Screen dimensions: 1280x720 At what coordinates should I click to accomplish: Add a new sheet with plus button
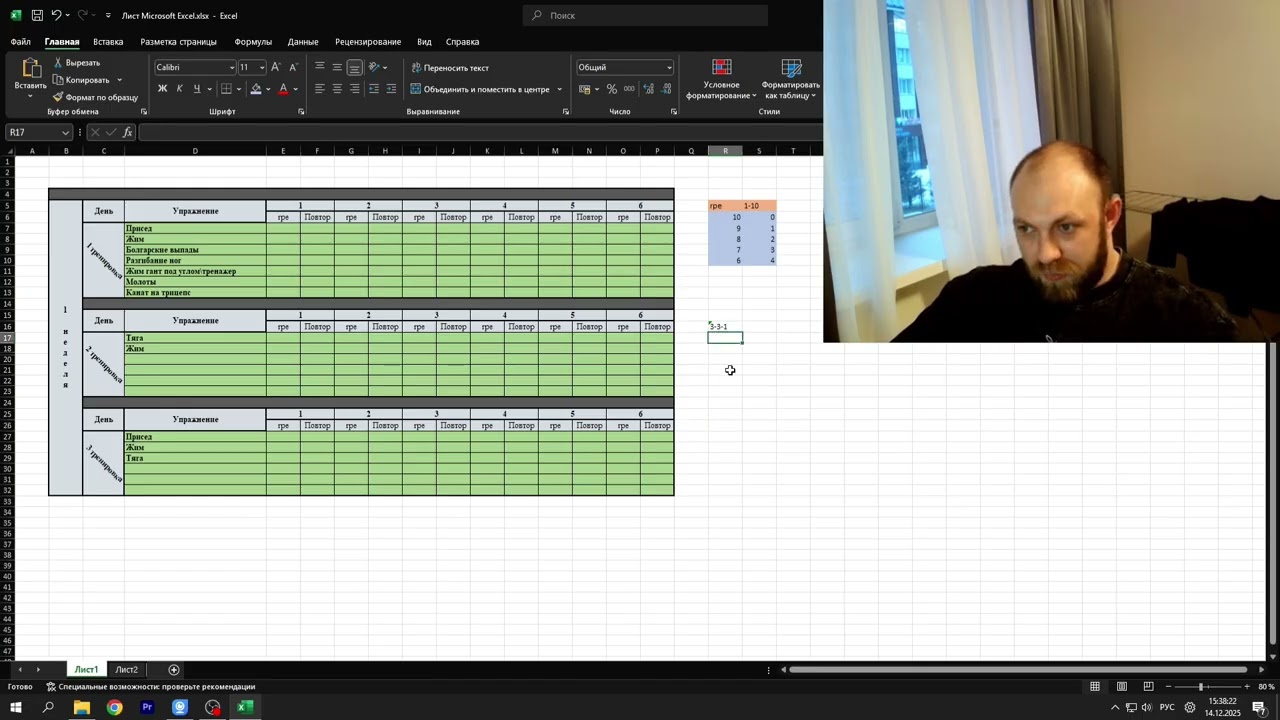click(174, 669)
